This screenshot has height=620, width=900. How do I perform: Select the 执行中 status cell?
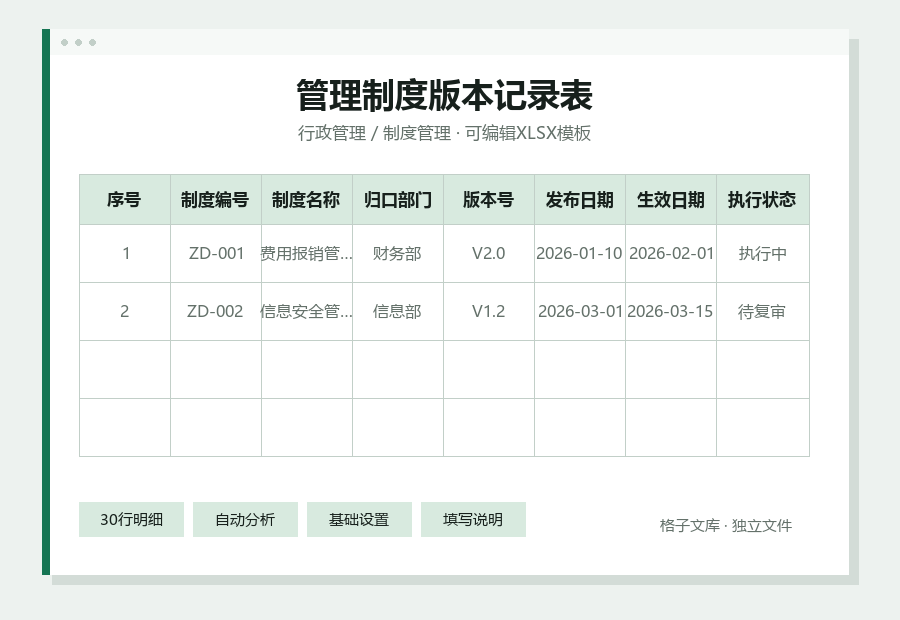coord(762,253)
